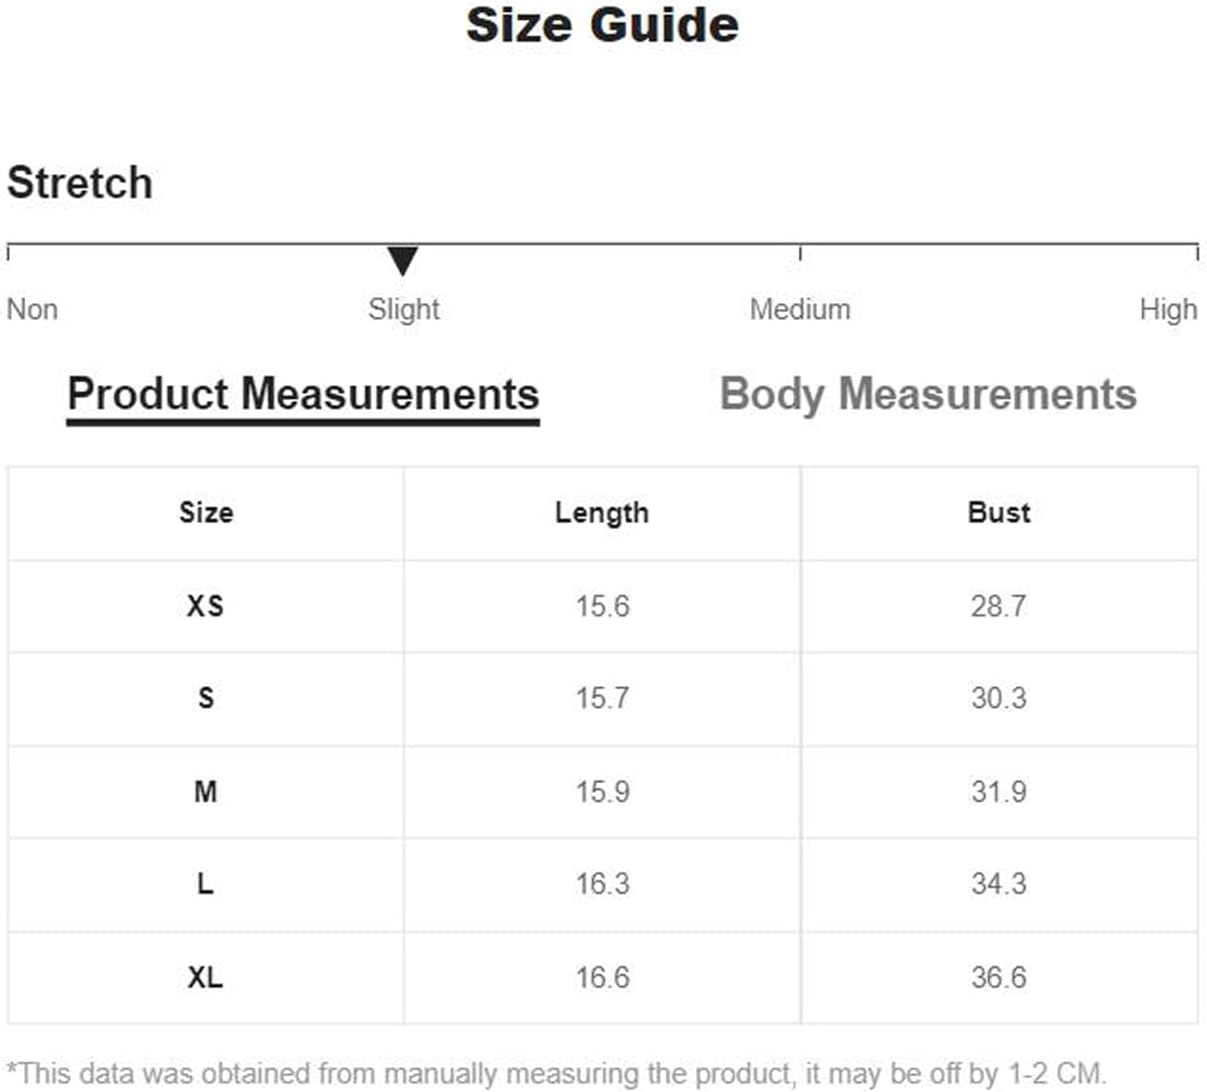Image resolution: width=1207 pixels, height=1092 pixels.
Task: Click the Stretch slider triangle marker
Action: coord(402,260)
